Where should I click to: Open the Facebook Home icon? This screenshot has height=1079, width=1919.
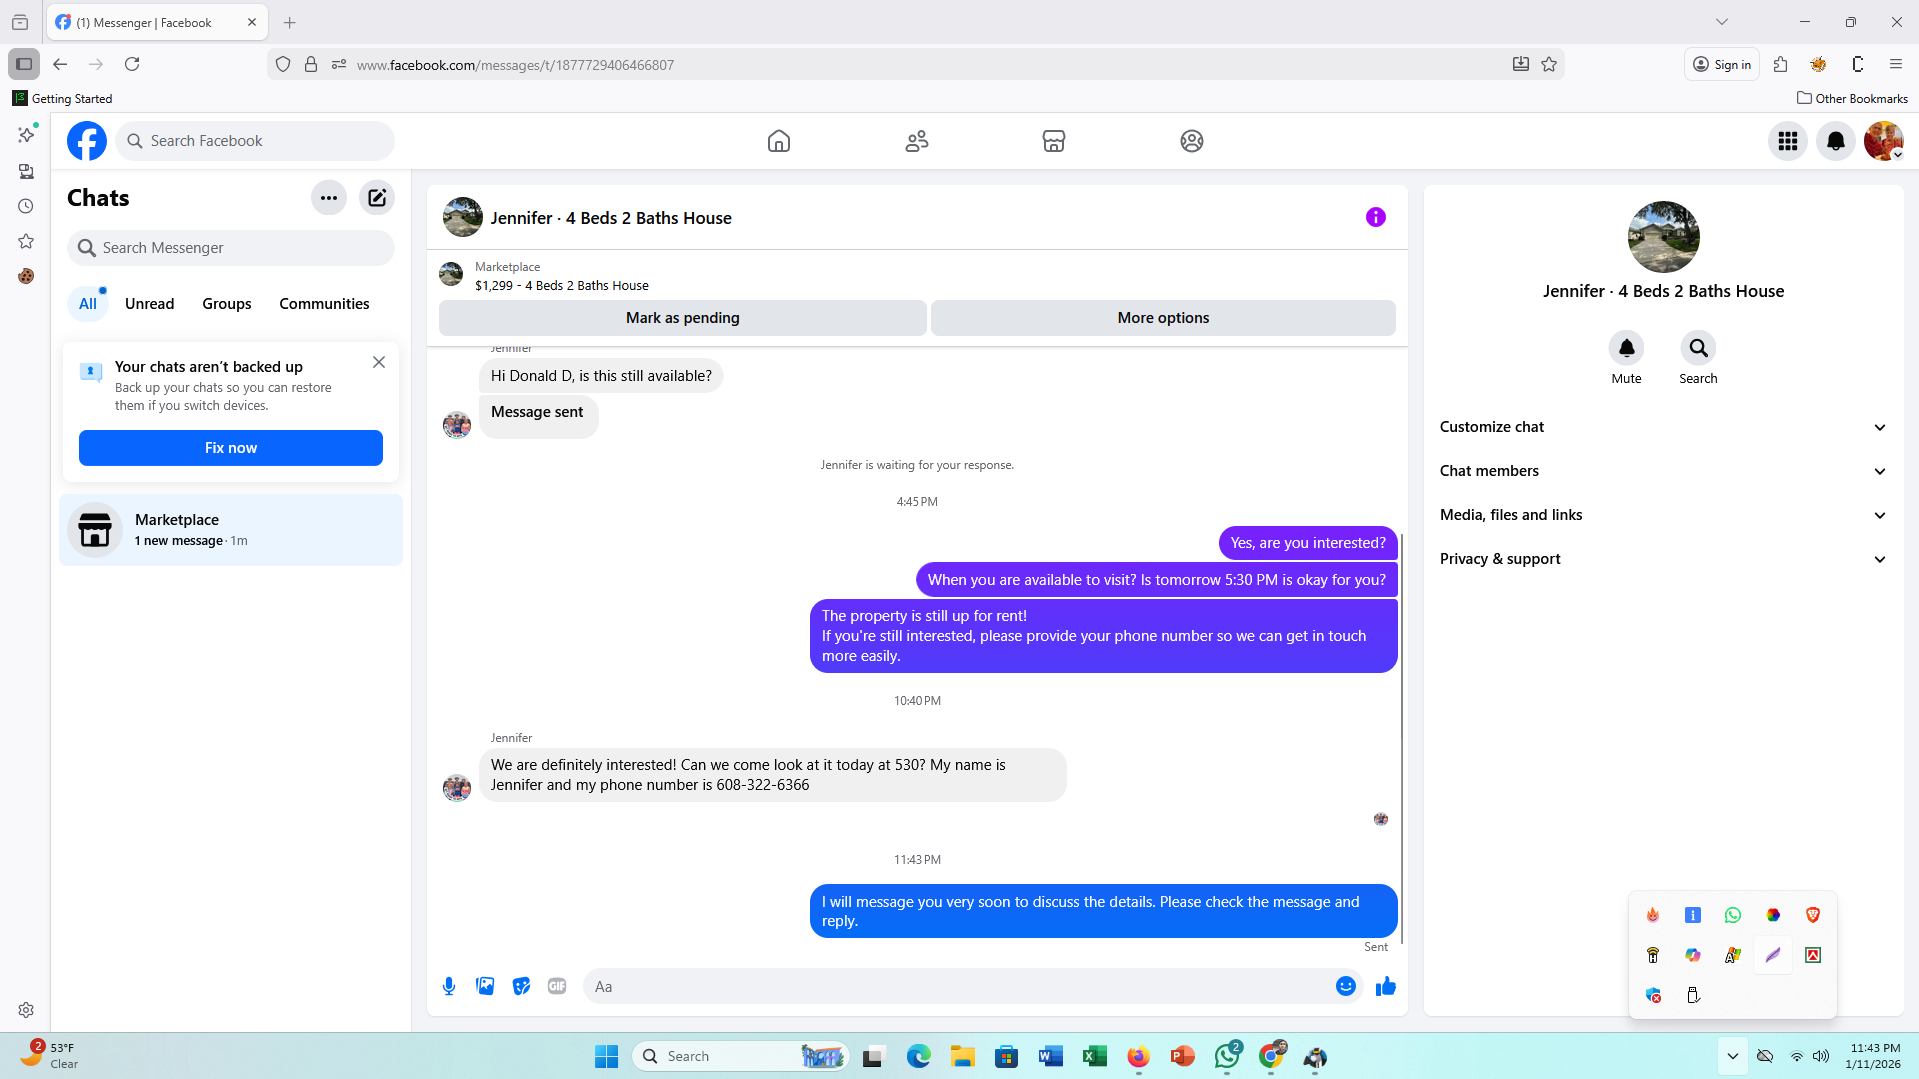click(x=778, y=141)
